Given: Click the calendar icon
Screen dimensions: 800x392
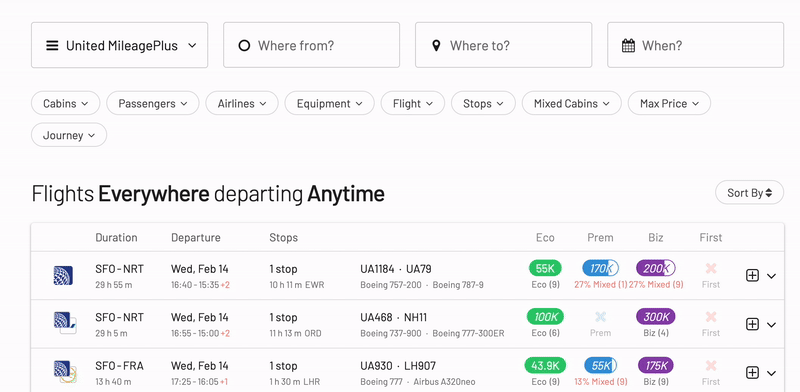Looking at the screenshot, I should (x=629, y=45).
